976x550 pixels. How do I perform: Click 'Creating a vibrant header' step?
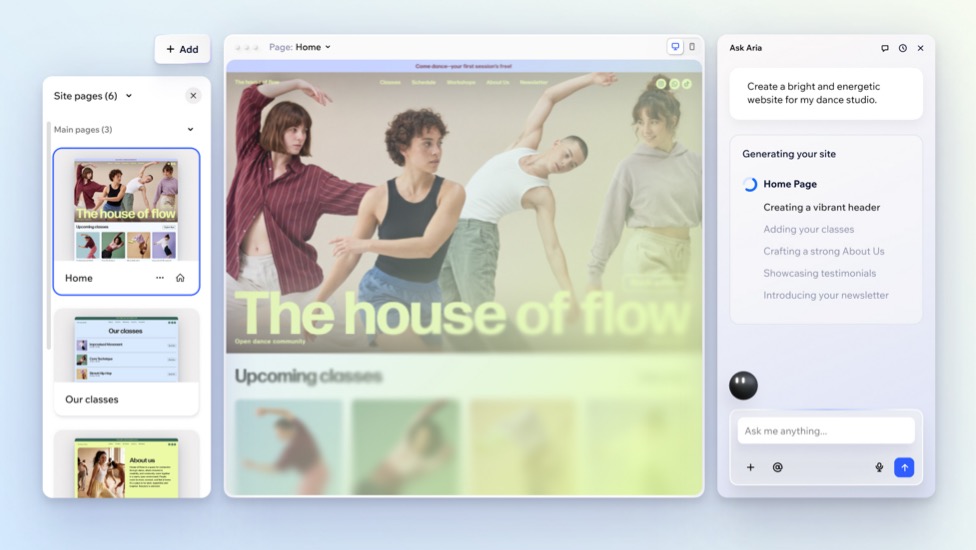(822, 207)
